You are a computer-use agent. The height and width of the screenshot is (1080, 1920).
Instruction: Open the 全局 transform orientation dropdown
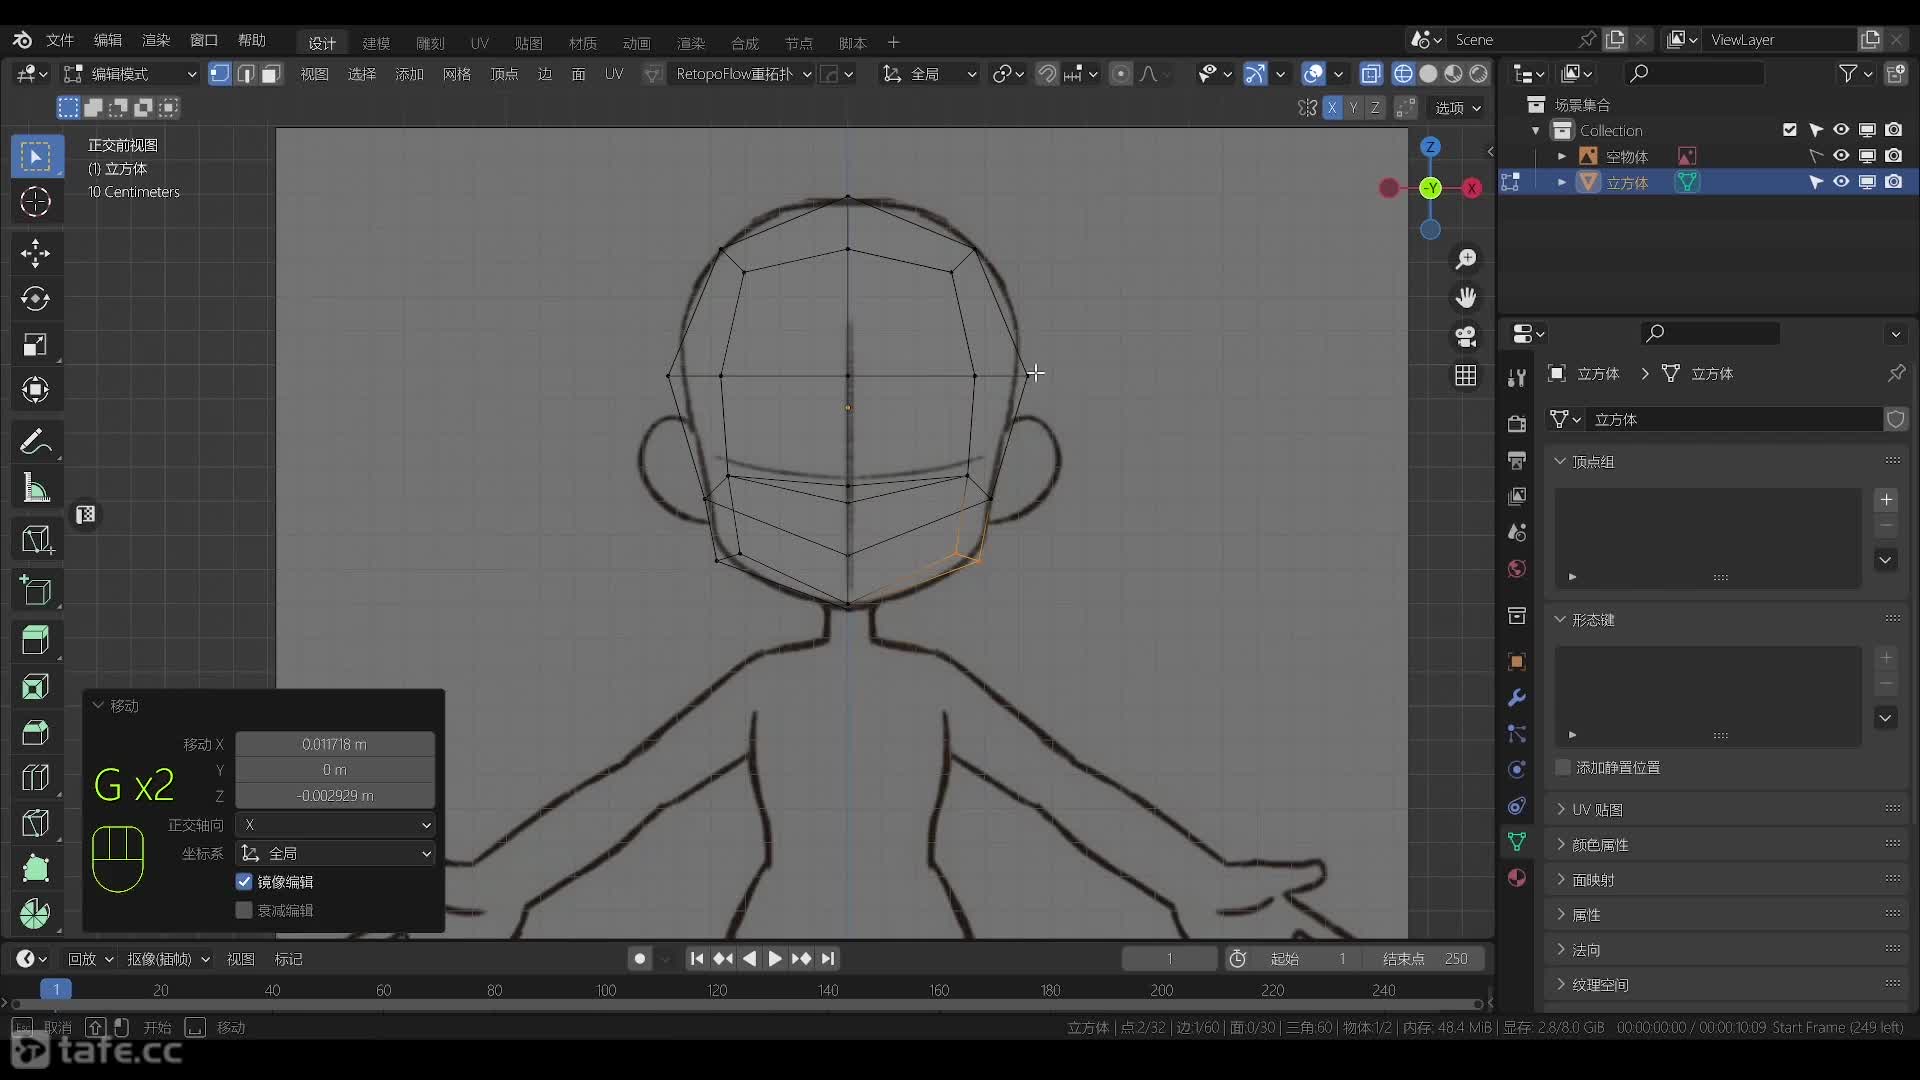929,74
